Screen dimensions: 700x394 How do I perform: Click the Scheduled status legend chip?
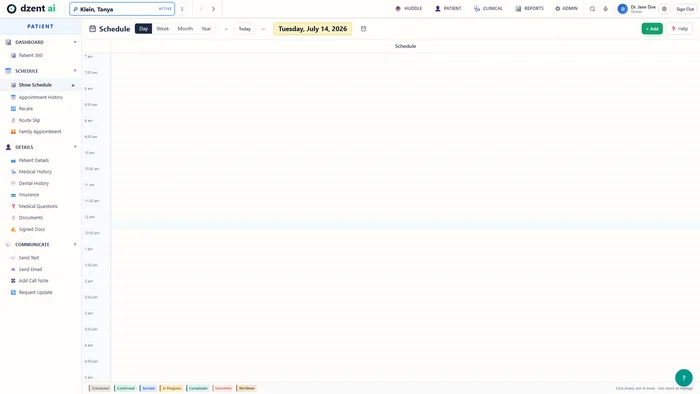coord(100,388)
